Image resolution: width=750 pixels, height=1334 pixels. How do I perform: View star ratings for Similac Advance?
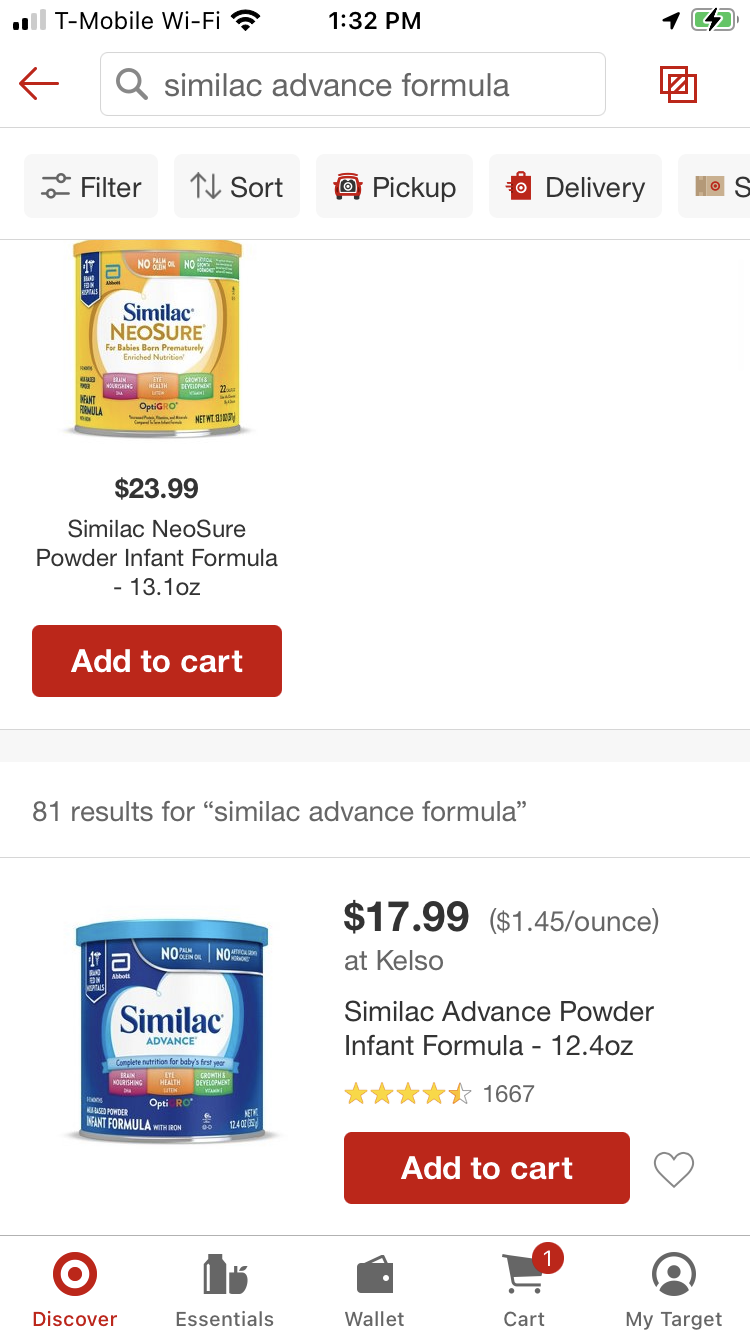[x=408, y=1094]
